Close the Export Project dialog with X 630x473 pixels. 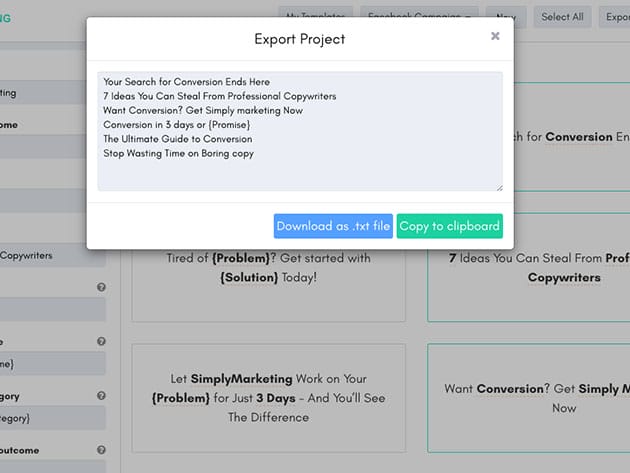point(495,36)
